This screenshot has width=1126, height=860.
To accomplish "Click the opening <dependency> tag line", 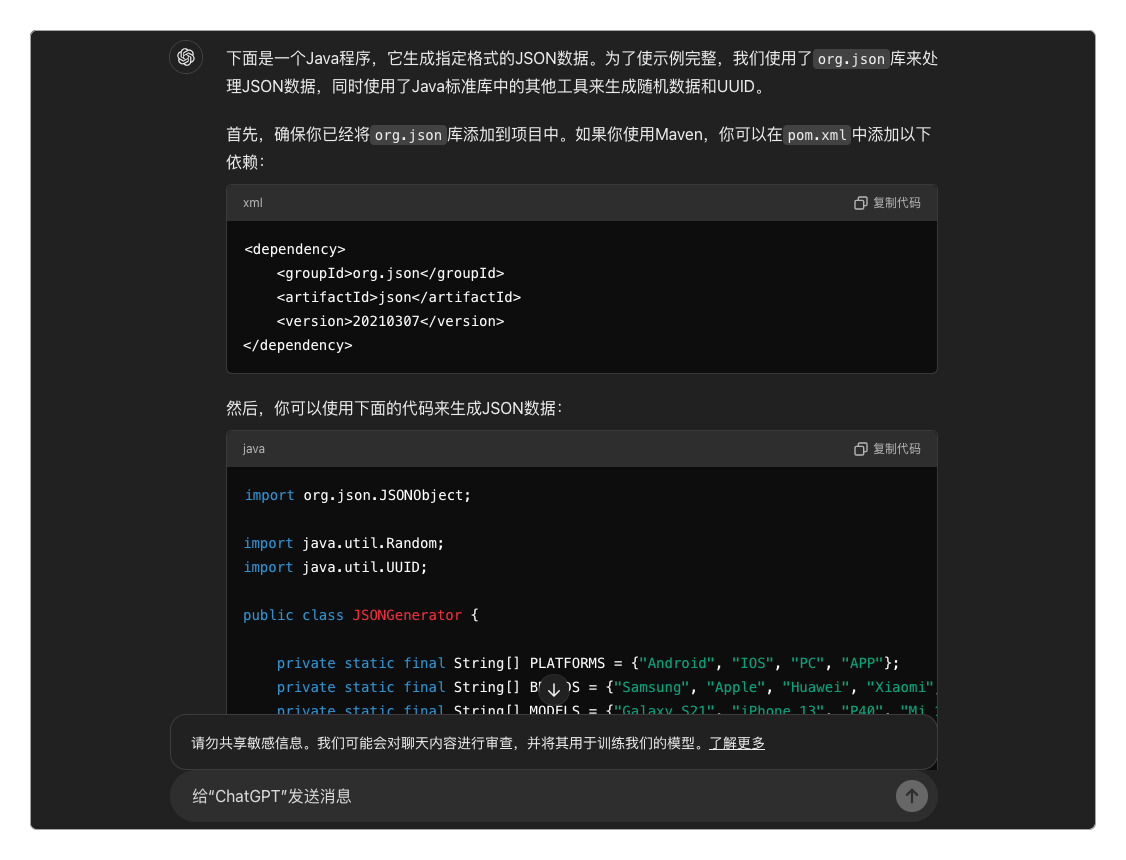I will [294, 250].
